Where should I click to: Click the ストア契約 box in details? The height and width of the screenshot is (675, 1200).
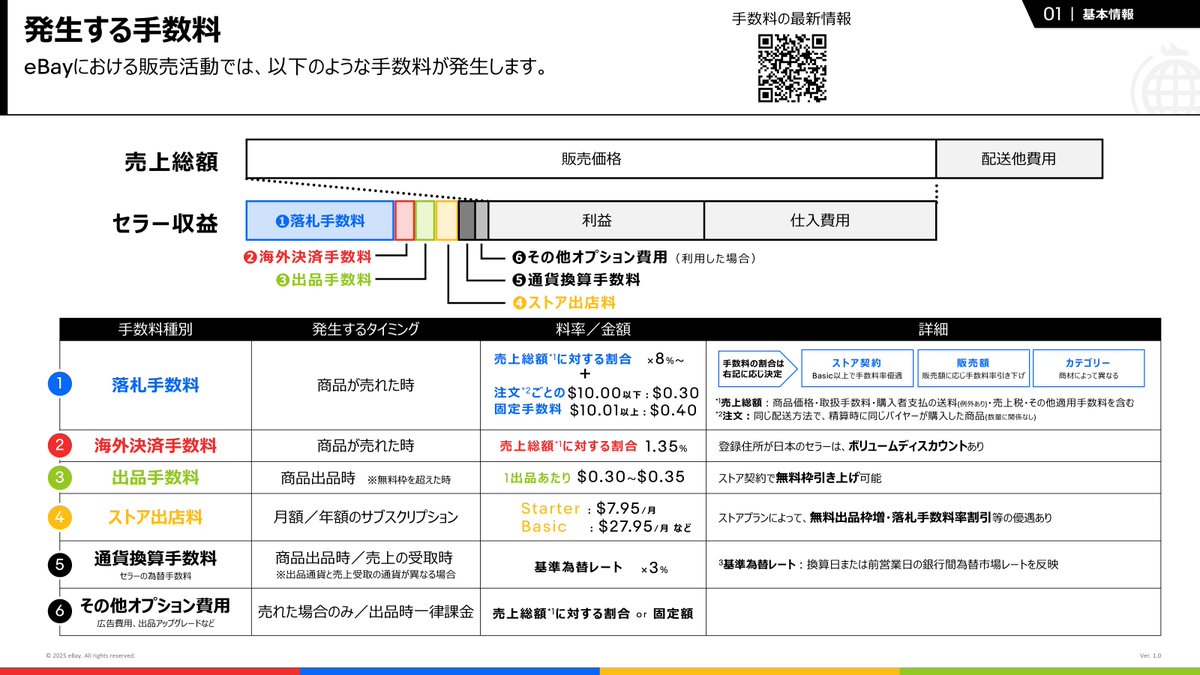pos(857,368)
